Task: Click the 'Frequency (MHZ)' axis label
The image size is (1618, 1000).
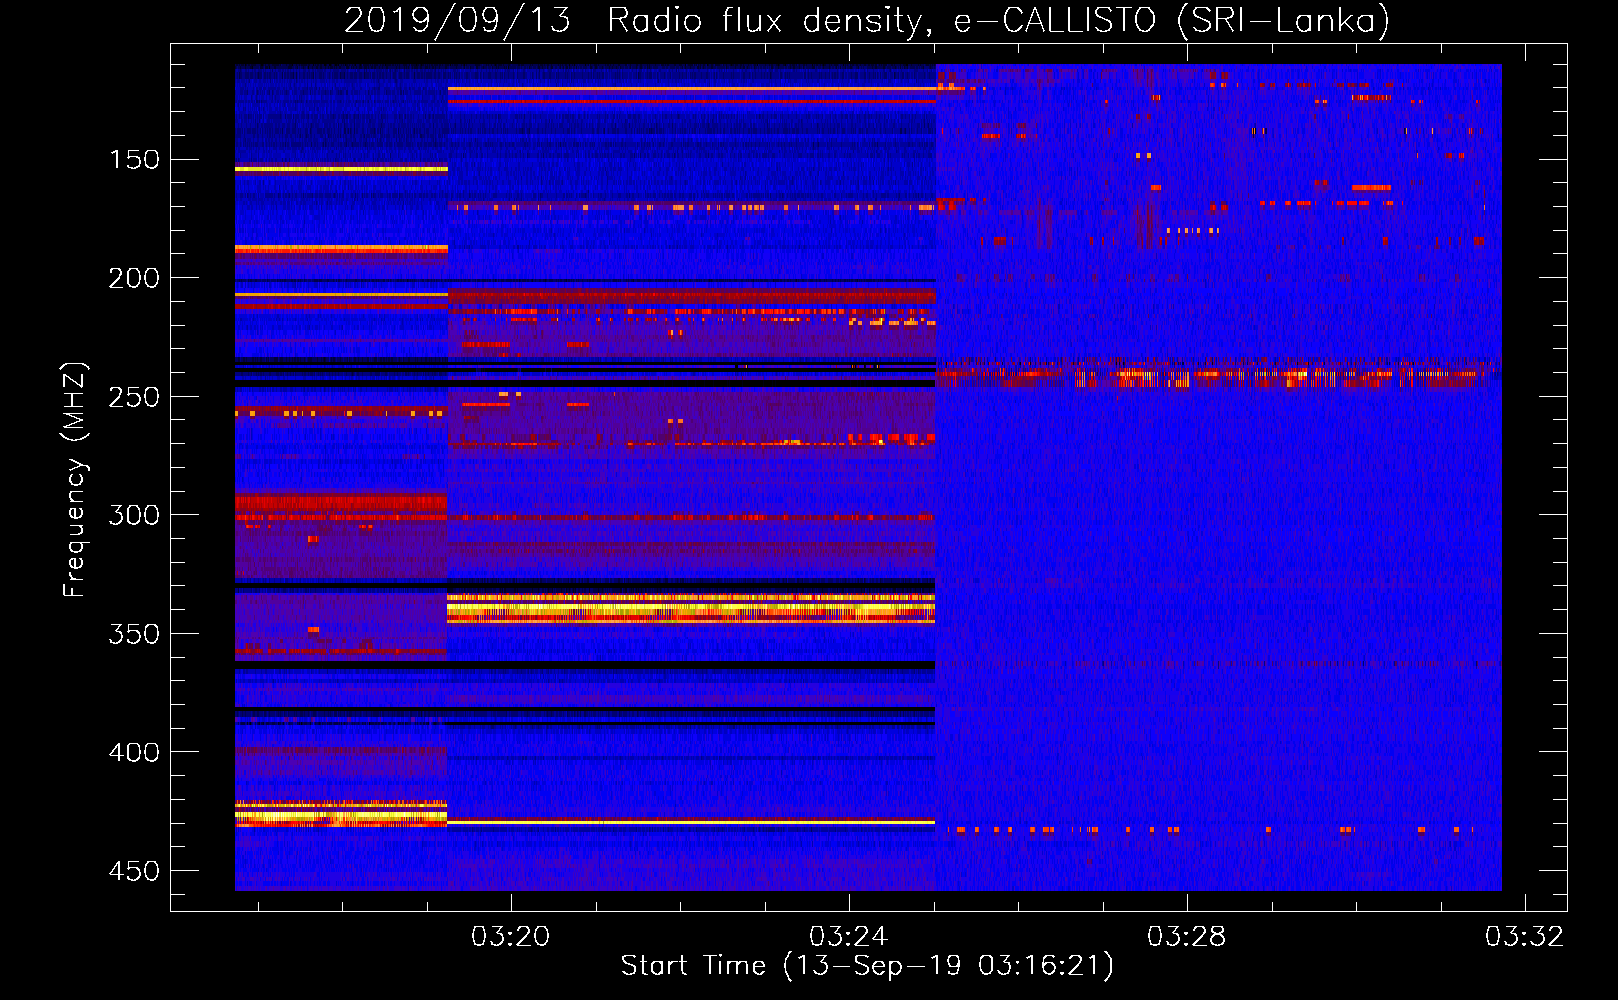Action: click(75, 479)
